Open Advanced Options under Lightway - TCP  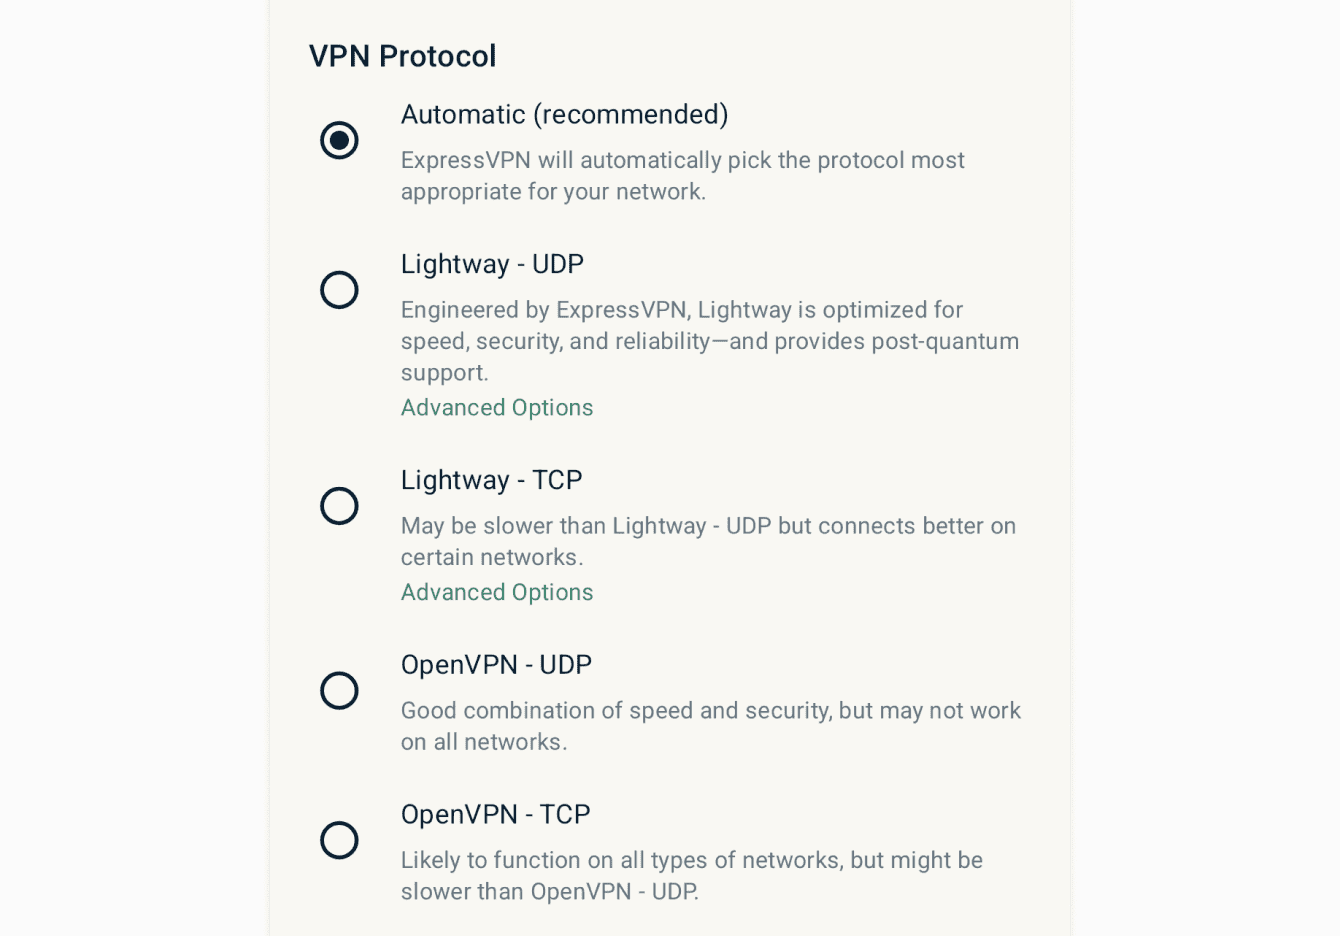(x=497, y=593)
